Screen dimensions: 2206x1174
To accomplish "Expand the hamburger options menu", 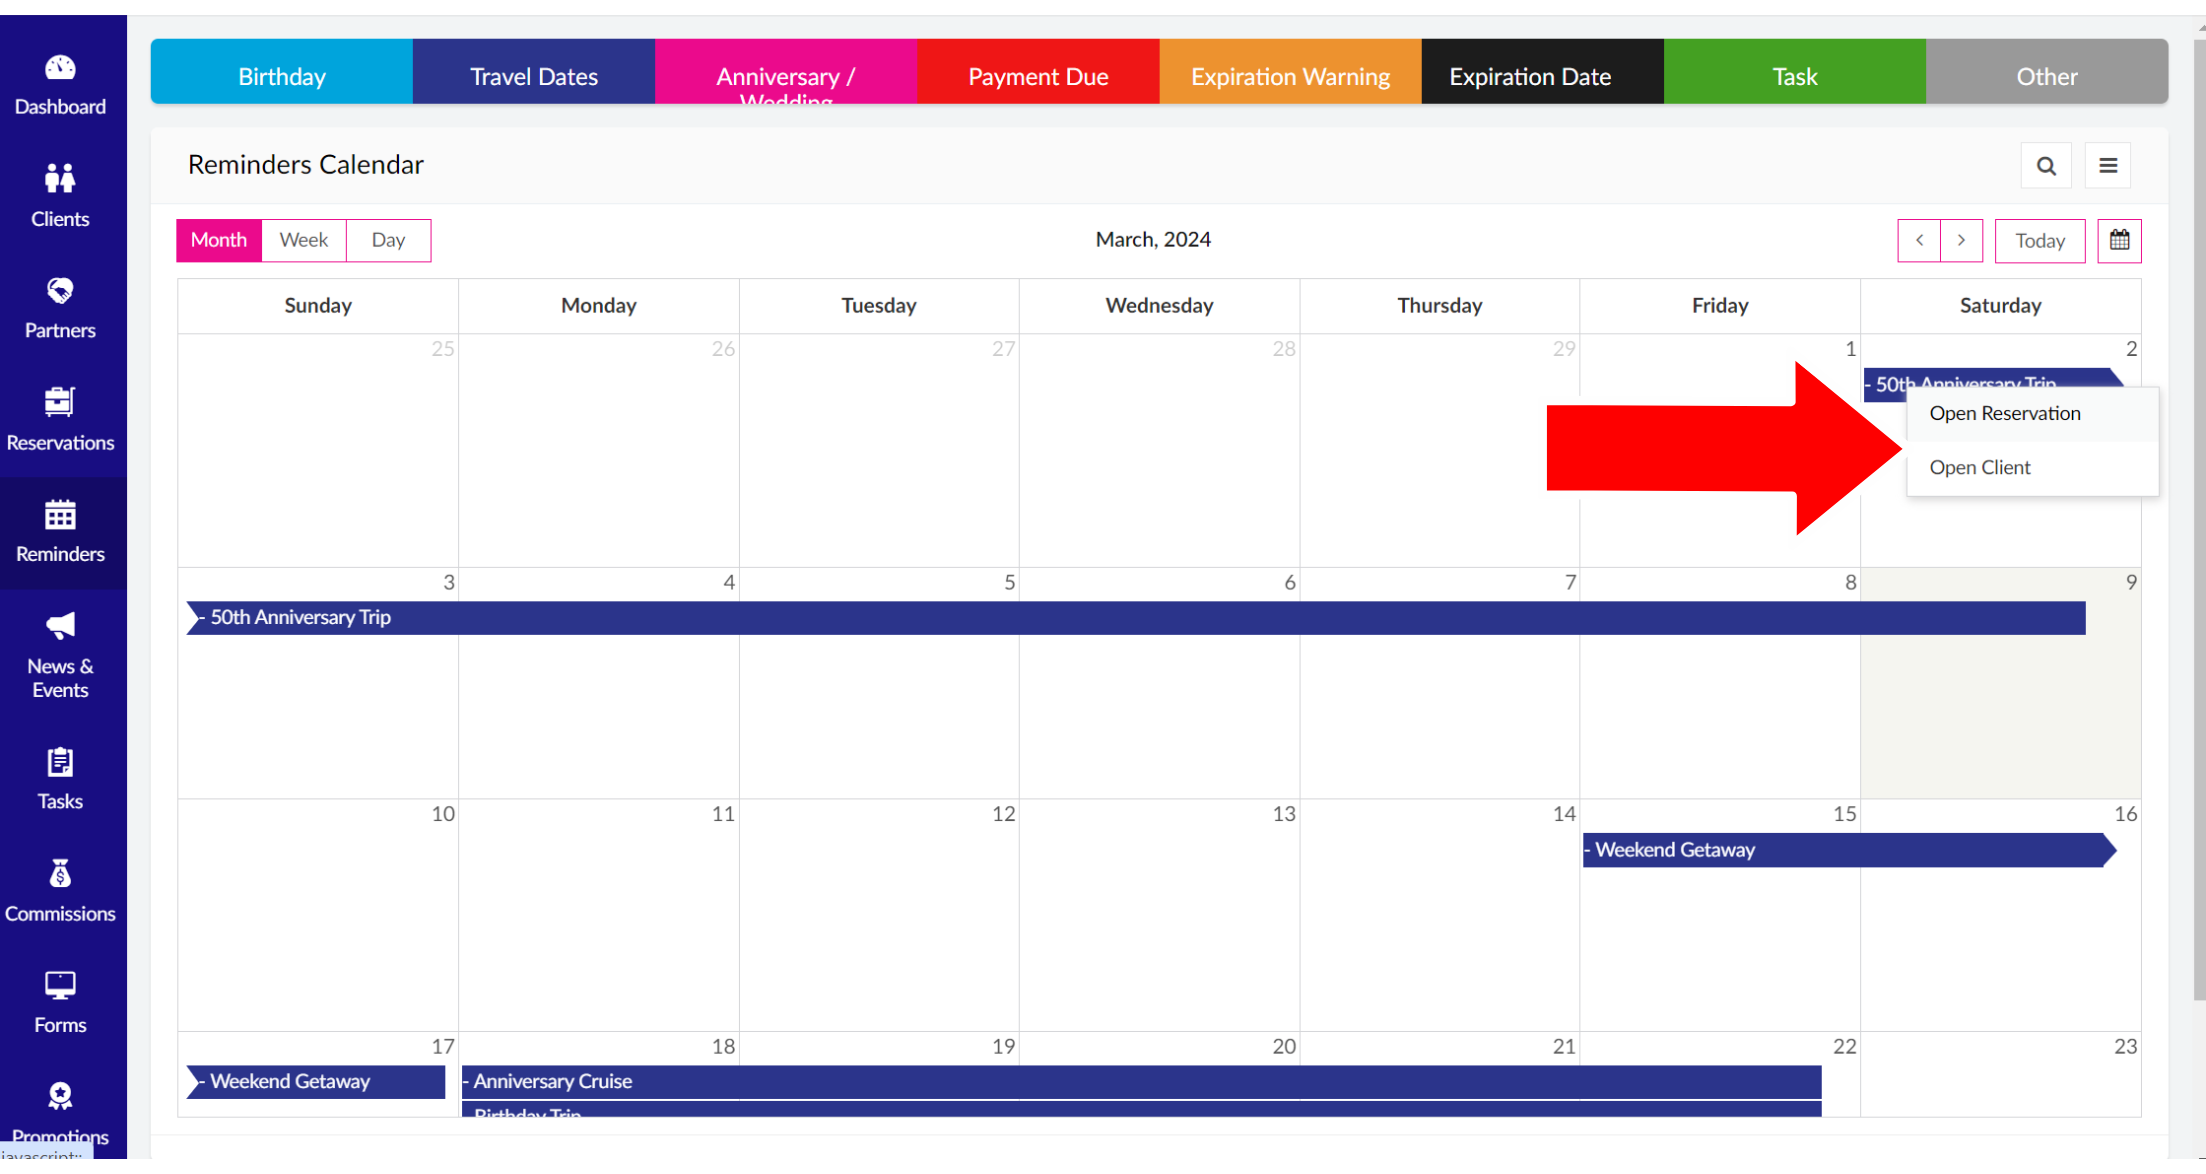I will 2108,166.
